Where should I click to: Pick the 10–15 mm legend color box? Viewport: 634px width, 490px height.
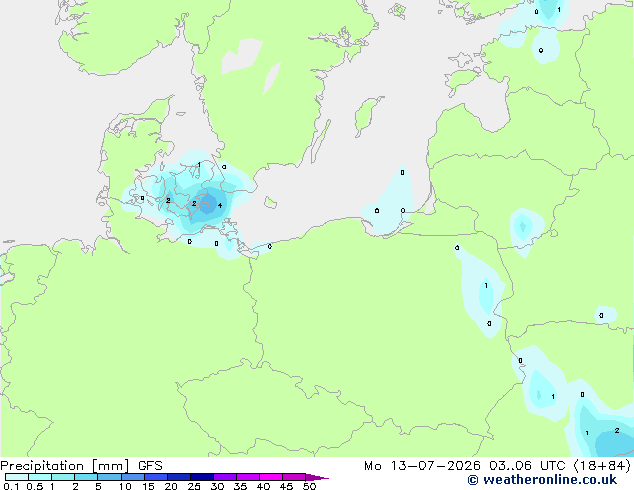132,477
